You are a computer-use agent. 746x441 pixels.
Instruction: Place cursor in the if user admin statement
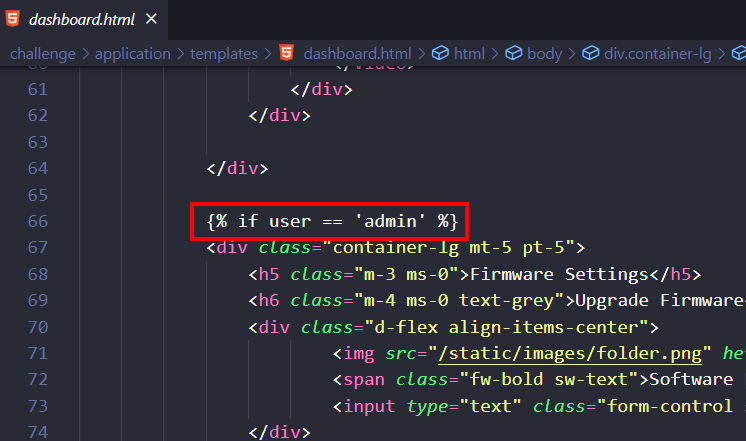[332, 220]
